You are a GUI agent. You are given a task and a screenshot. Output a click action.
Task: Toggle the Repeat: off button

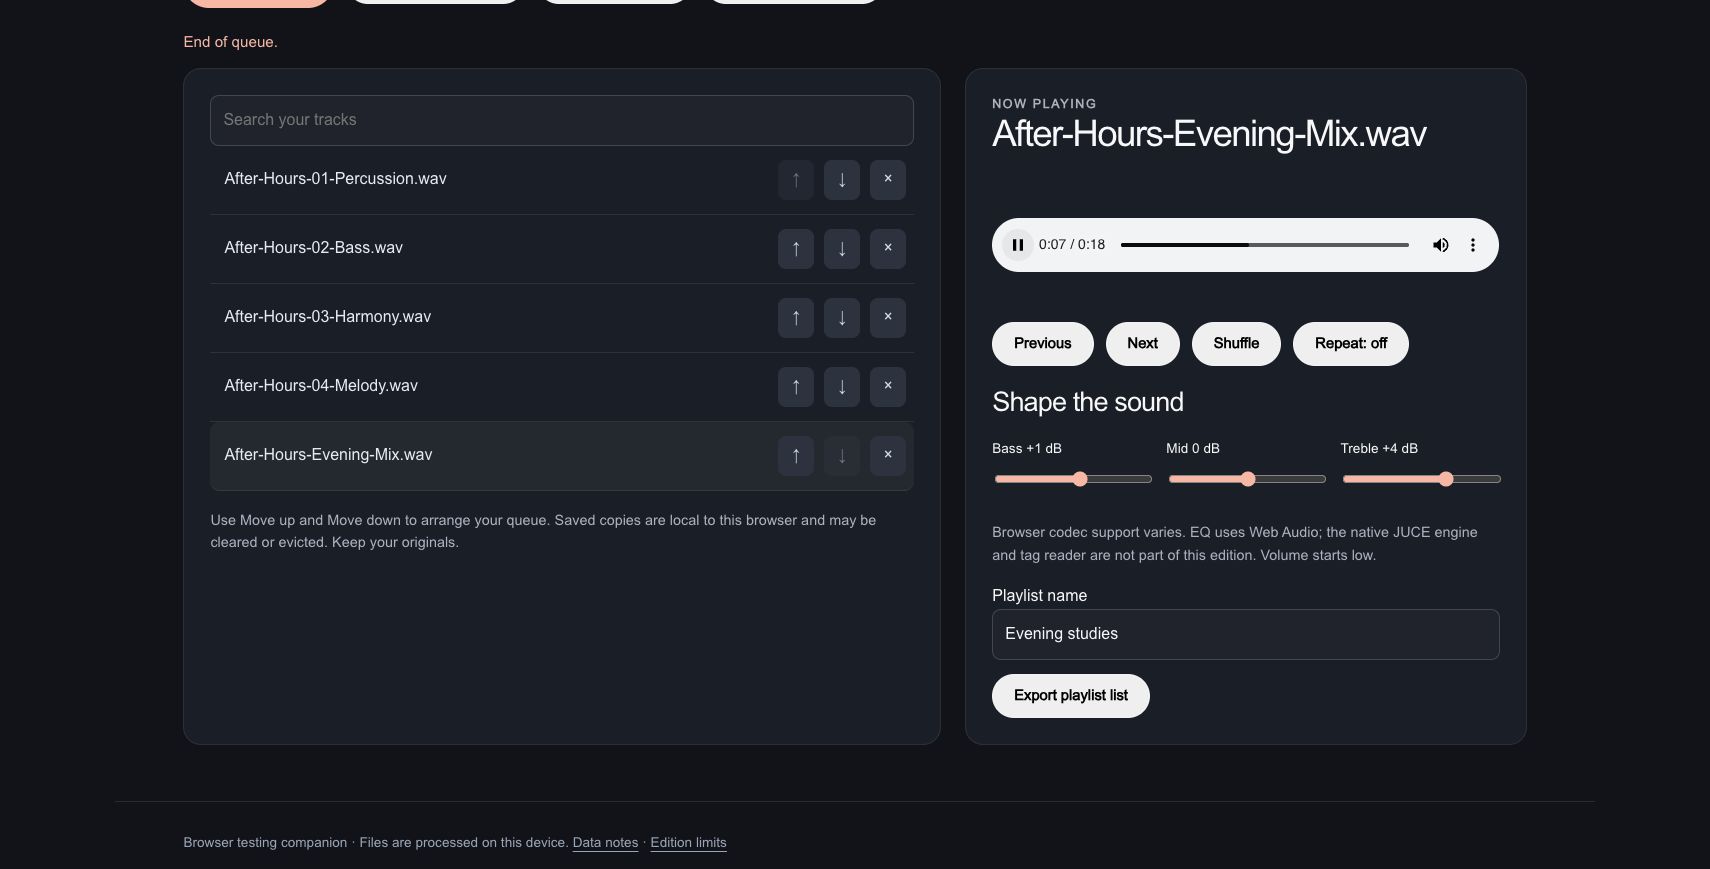pos(1351,344)
